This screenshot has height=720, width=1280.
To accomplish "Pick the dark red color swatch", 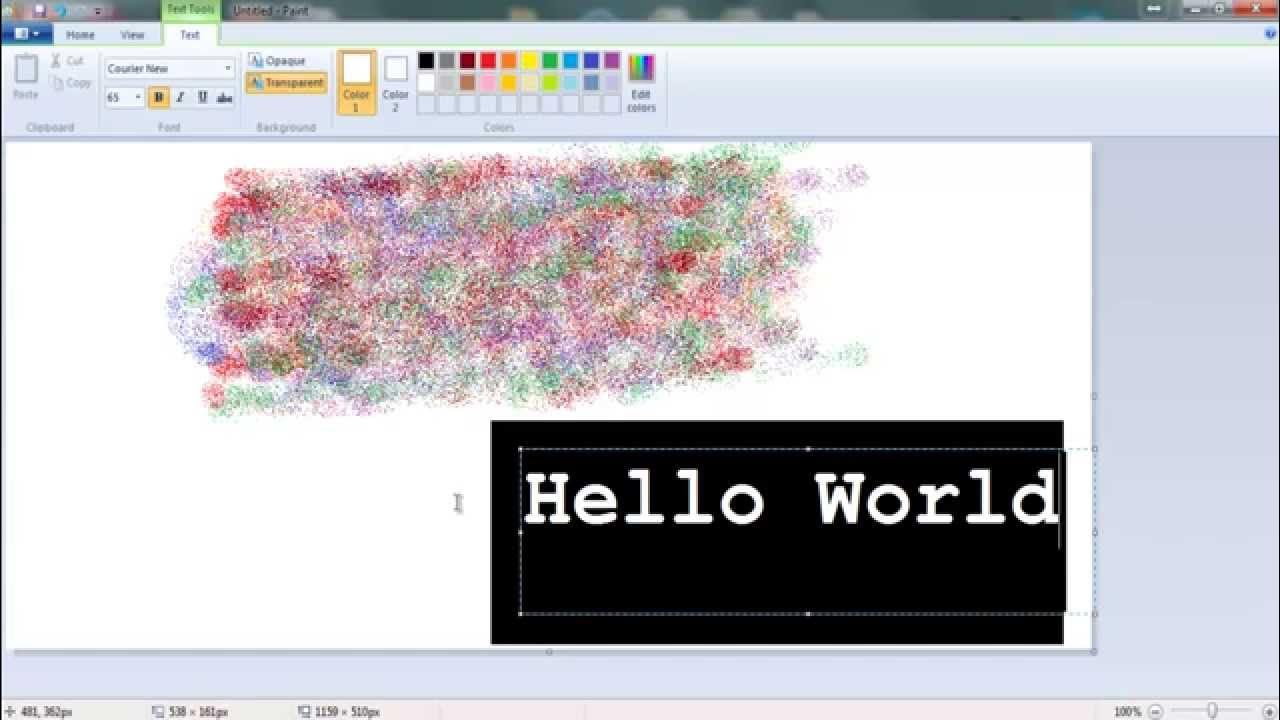I will (x=467, y=61).
